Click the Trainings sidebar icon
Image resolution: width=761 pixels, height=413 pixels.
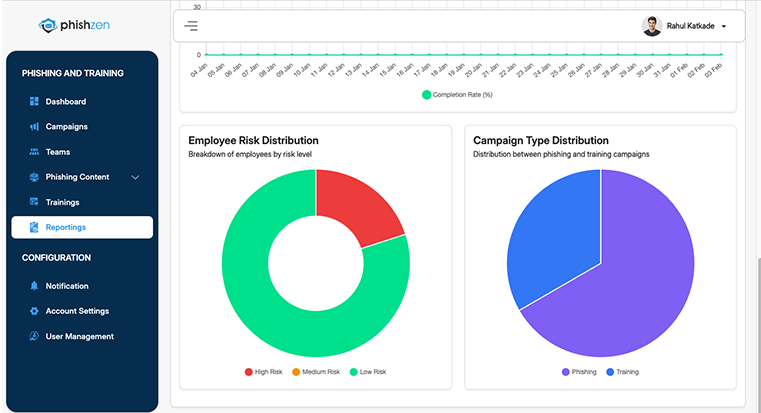[x=34, y=202]
